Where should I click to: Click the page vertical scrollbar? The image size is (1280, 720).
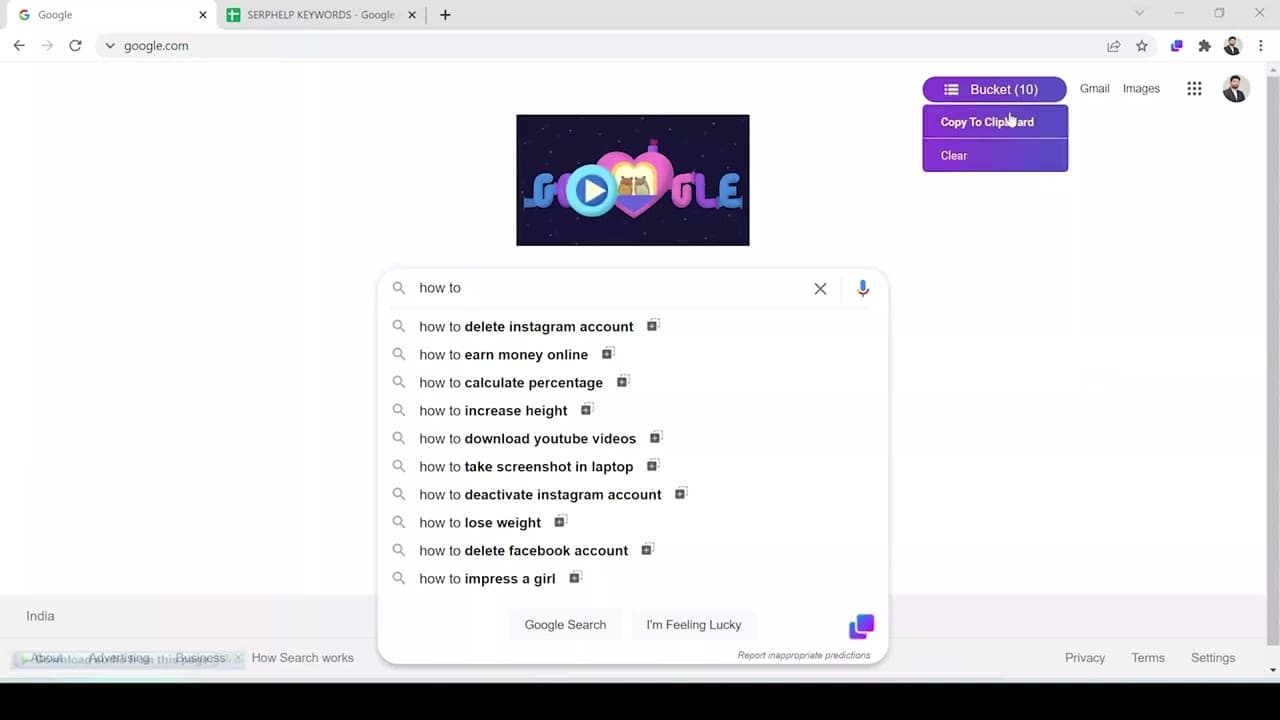[1272, 360]
